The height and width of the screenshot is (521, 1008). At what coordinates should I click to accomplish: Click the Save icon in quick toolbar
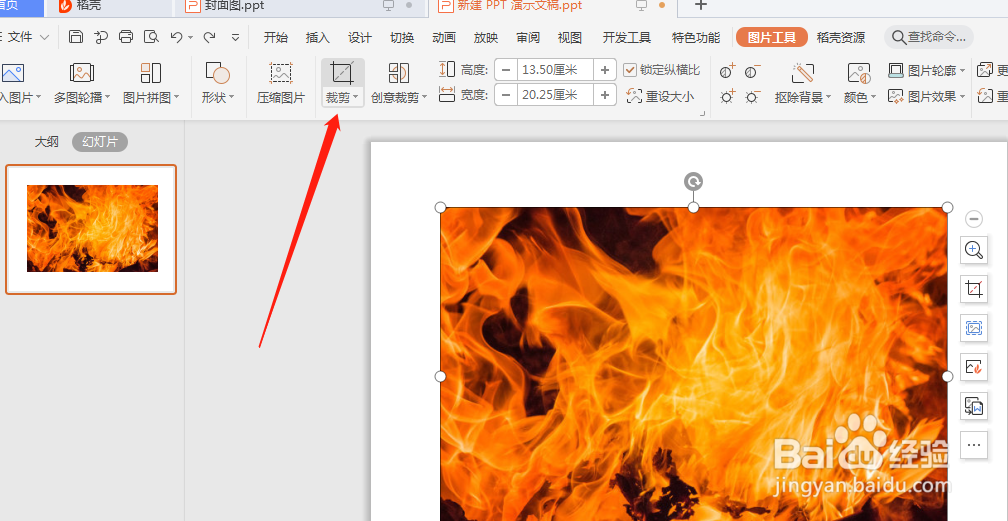coord(76,37)
